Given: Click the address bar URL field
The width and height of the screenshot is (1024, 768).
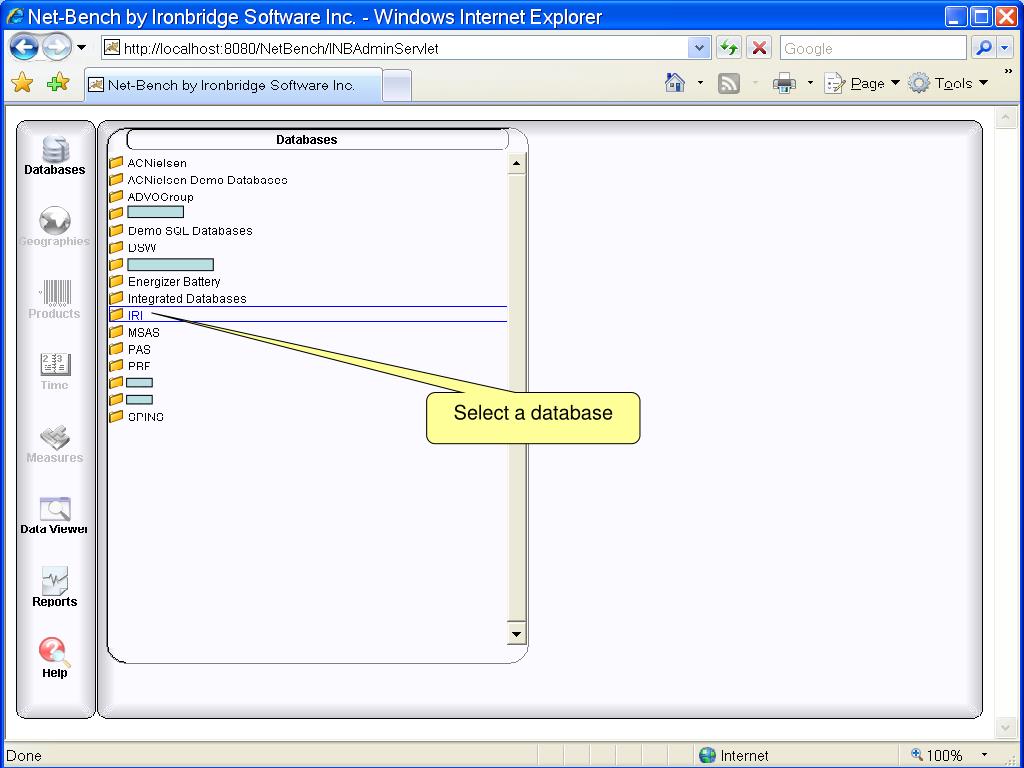Looking at the screenshot, I should tap(395, 48).
